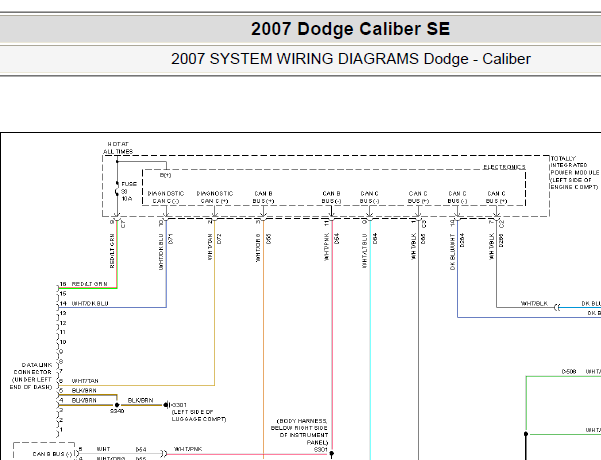Click circuit code 'D71' beside WHT/DK BLU wire
The height and width of the screenshot is (460, 601).
171,238
